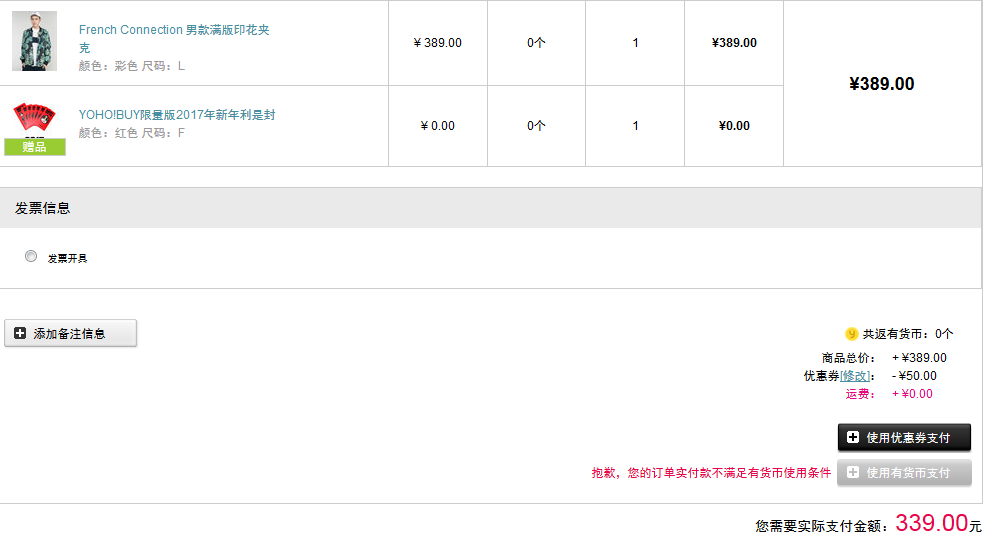Click the yellow YOHO coin icon
The height and width of the screenshot is (537, 984).
[852, 334]
